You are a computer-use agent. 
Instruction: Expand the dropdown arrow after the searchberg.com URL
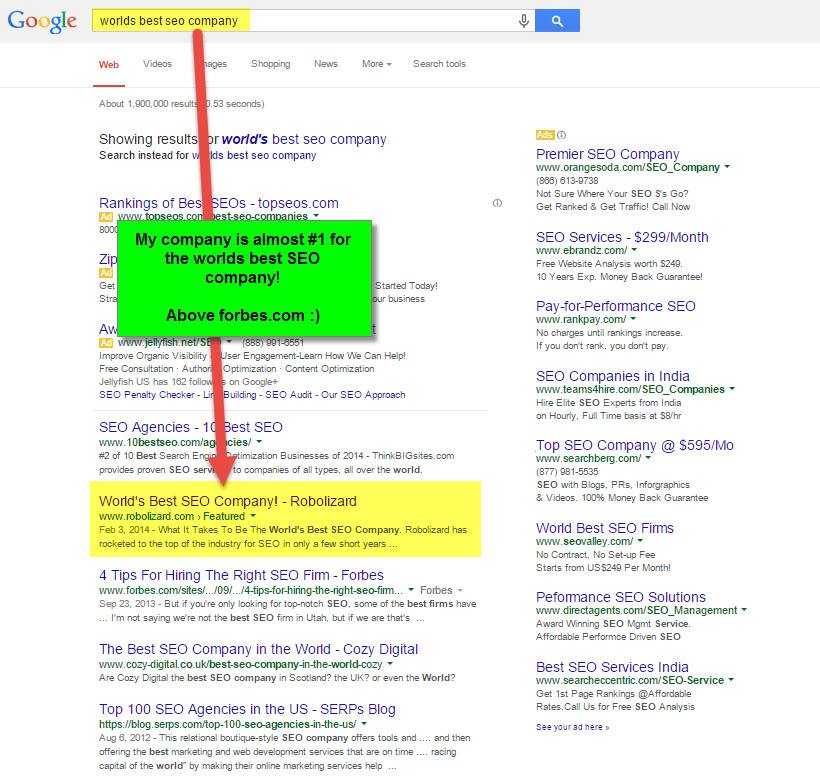[x=648, y=458]
